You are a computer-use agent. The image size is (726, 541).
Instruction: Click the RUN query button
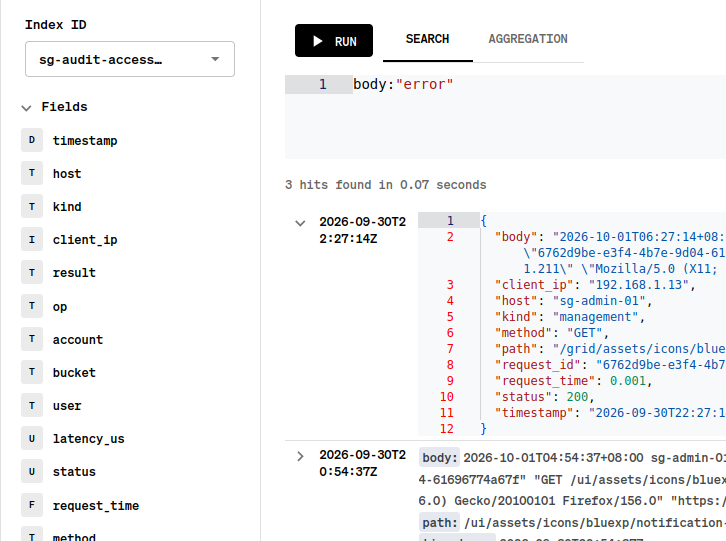(x=333, y=41)
